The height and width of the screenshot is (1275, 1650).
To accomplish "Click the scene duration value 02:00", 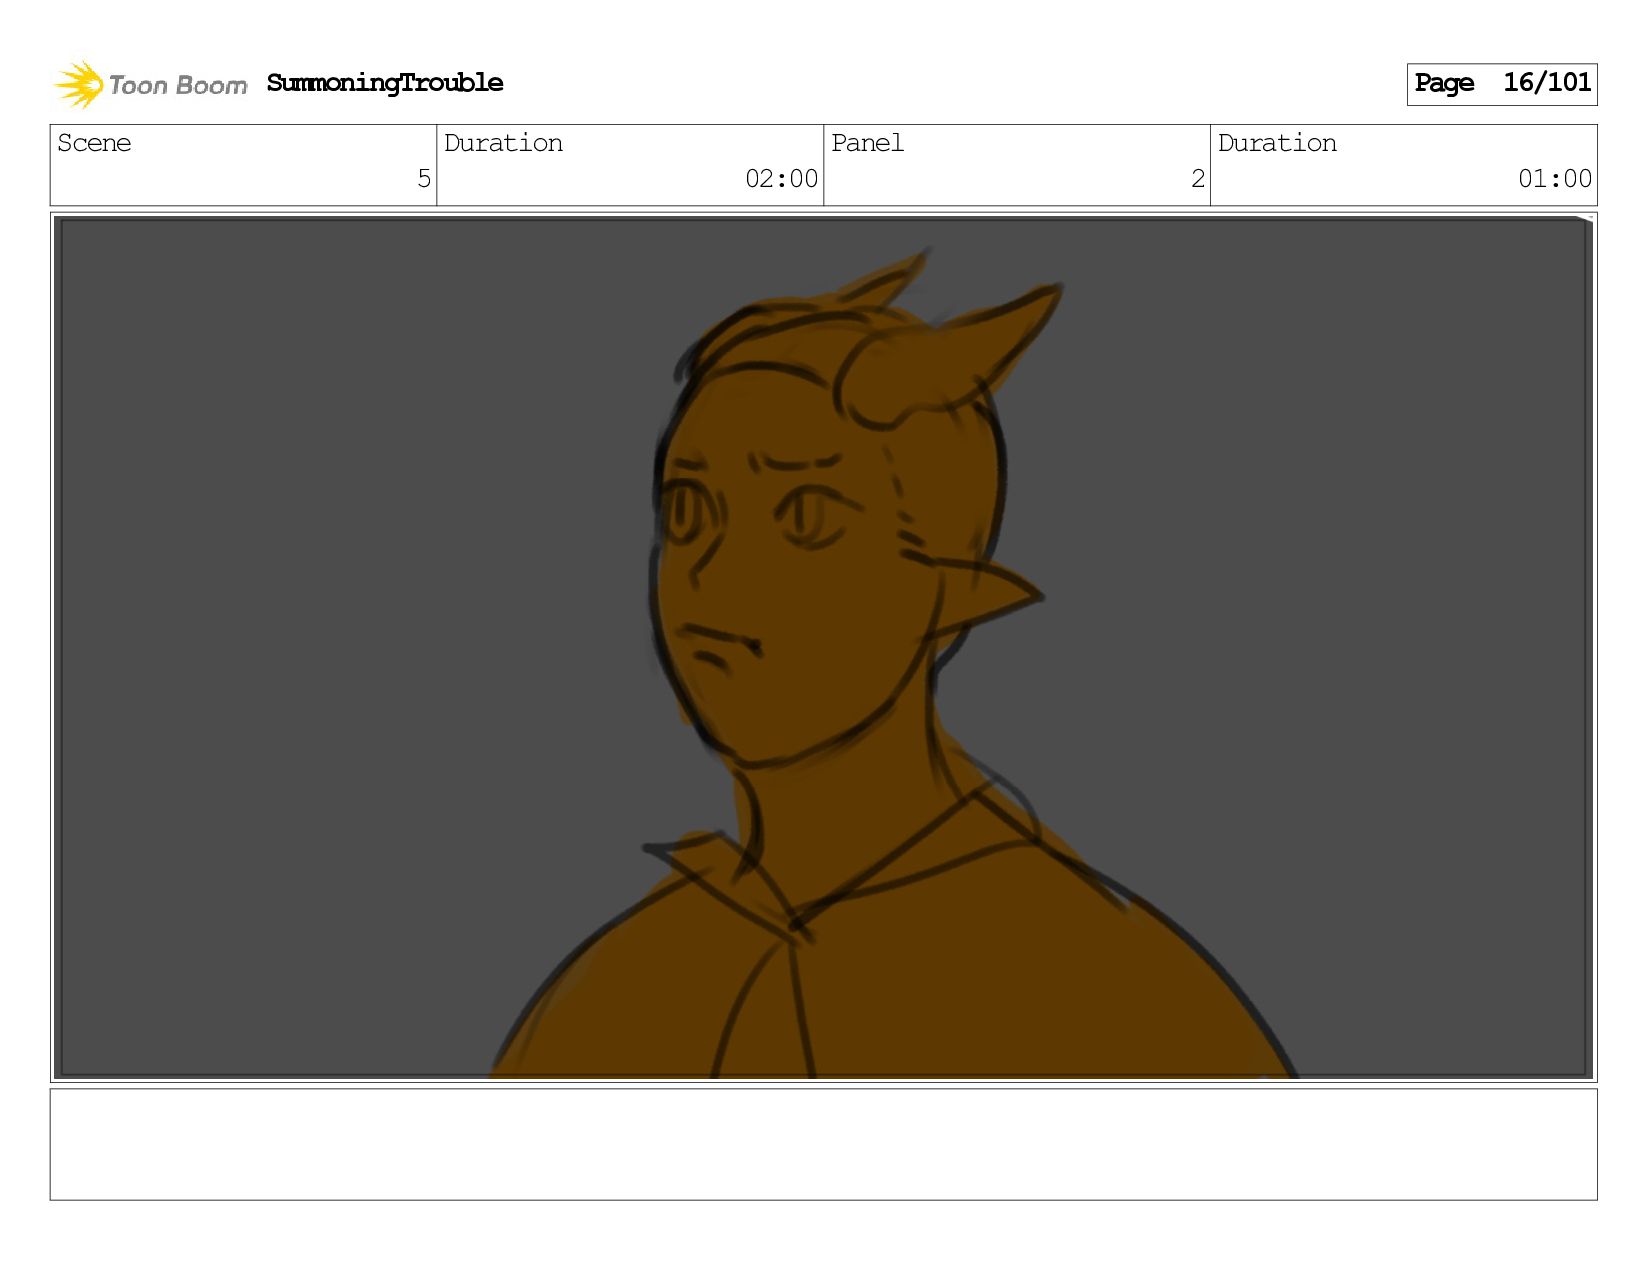I will point(781,179).
